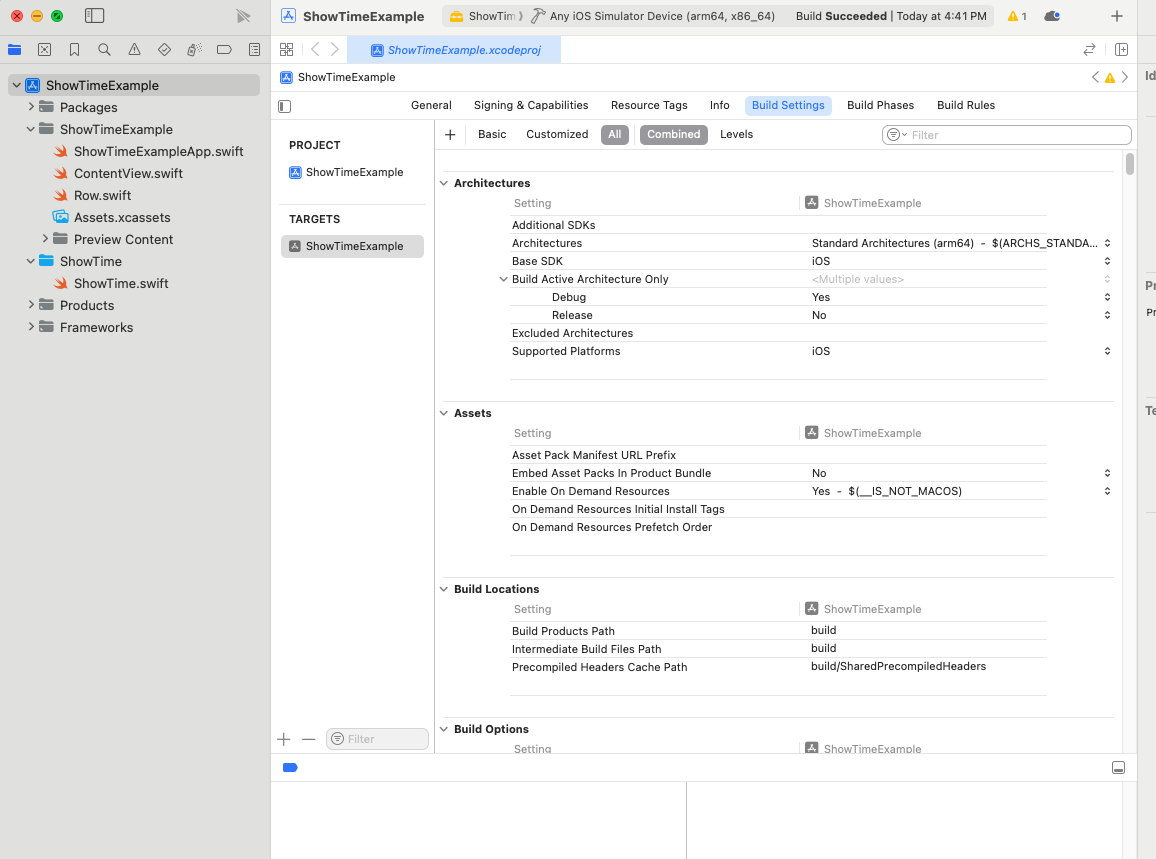This screenshot has width=1156, height=859.
Task: Switch to the Build Rules tab
Action: (x=966, y=105)
